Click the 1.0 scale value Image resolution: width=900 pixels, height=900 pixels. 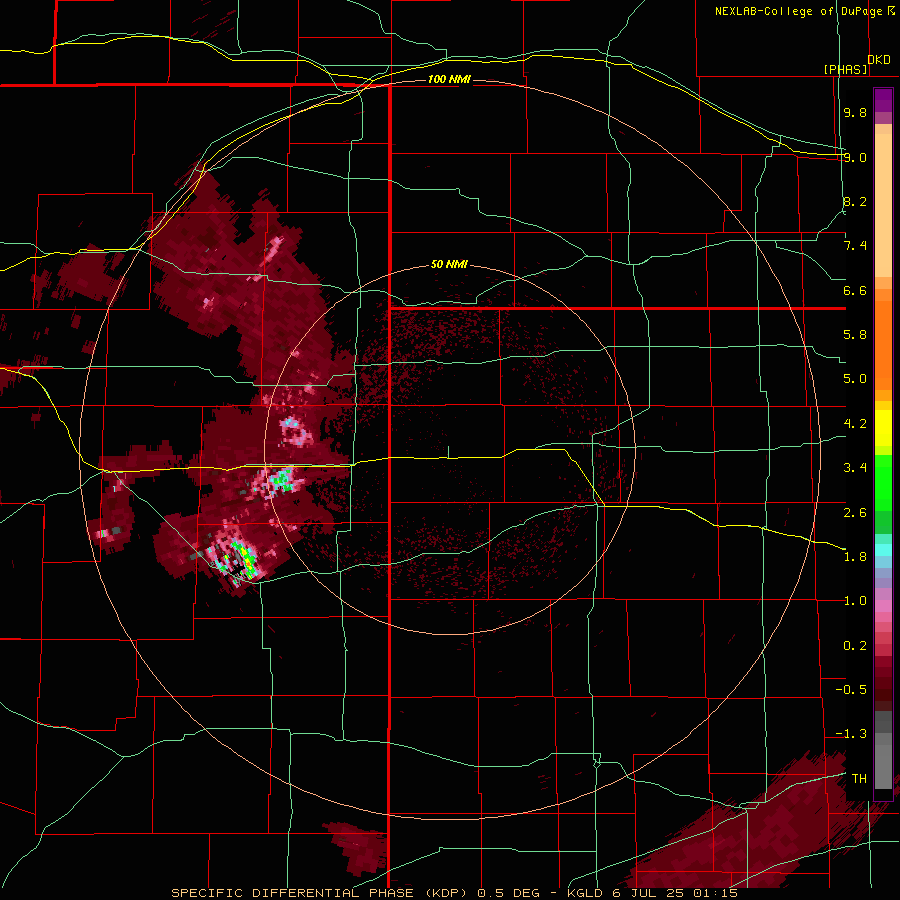tap(855, 601)
